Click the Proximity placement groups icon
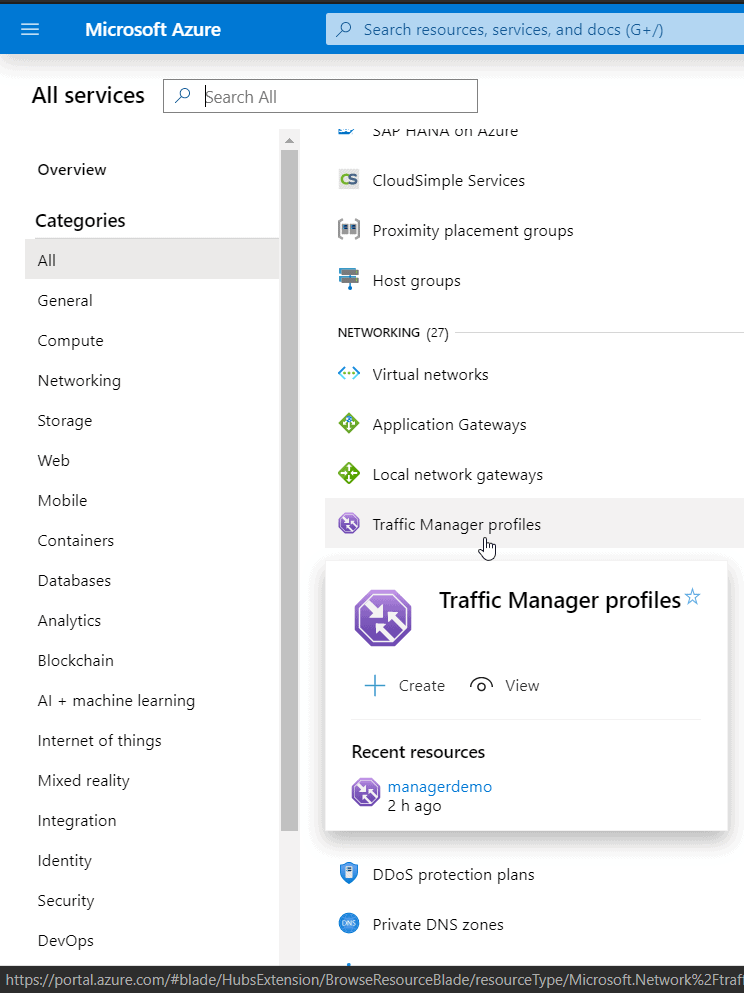This screenshot has height=993, width=744. point(348,231)
